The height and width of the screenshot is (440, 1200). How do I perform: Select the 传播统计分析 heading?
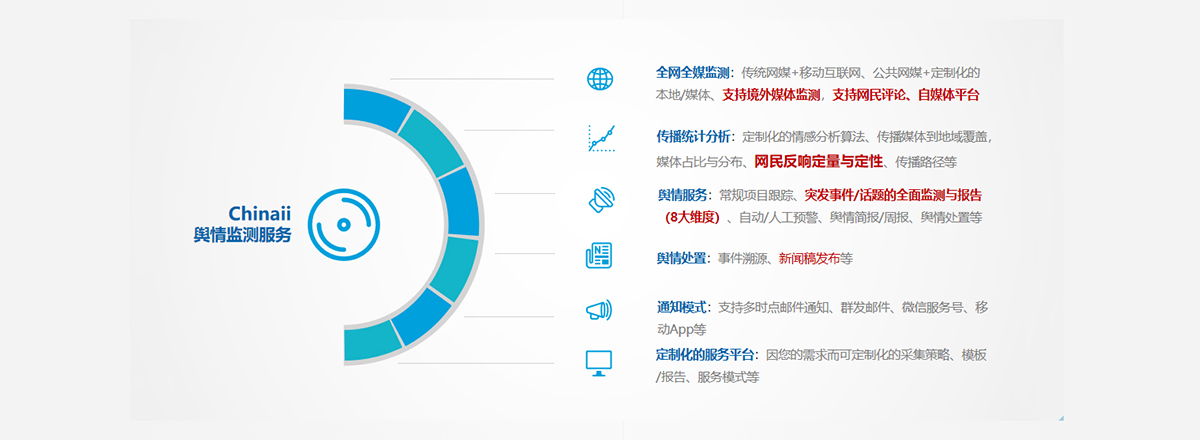tap(694, 136)
